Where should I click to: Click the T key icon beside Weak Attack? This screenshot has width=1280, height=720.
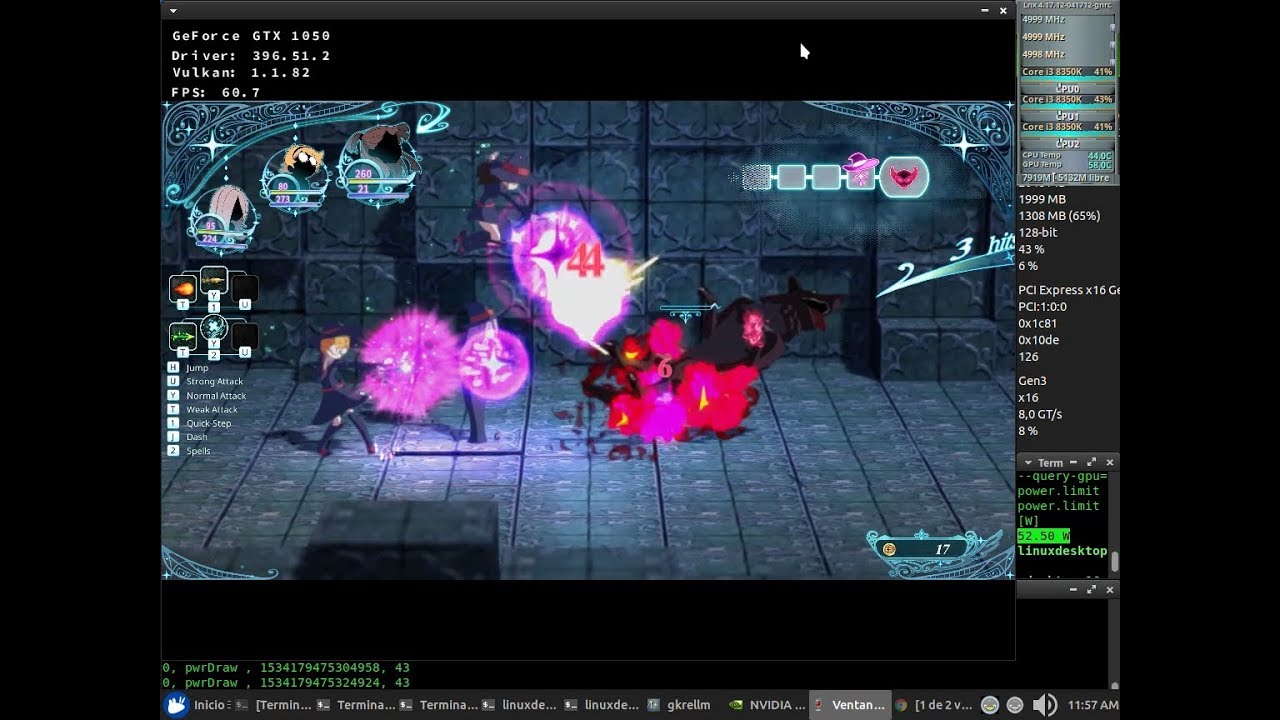(173, 410)
